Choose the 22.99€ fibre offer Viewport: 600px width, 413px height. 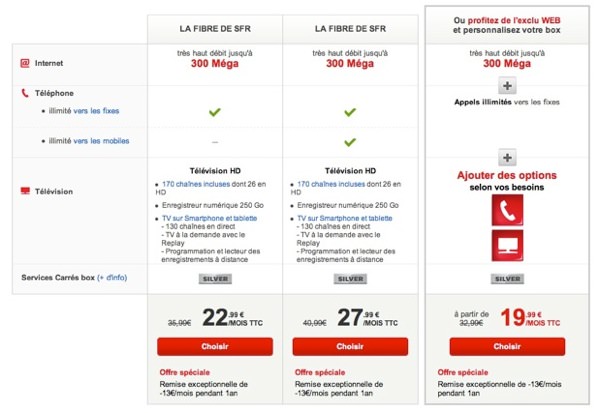(215, 346)
